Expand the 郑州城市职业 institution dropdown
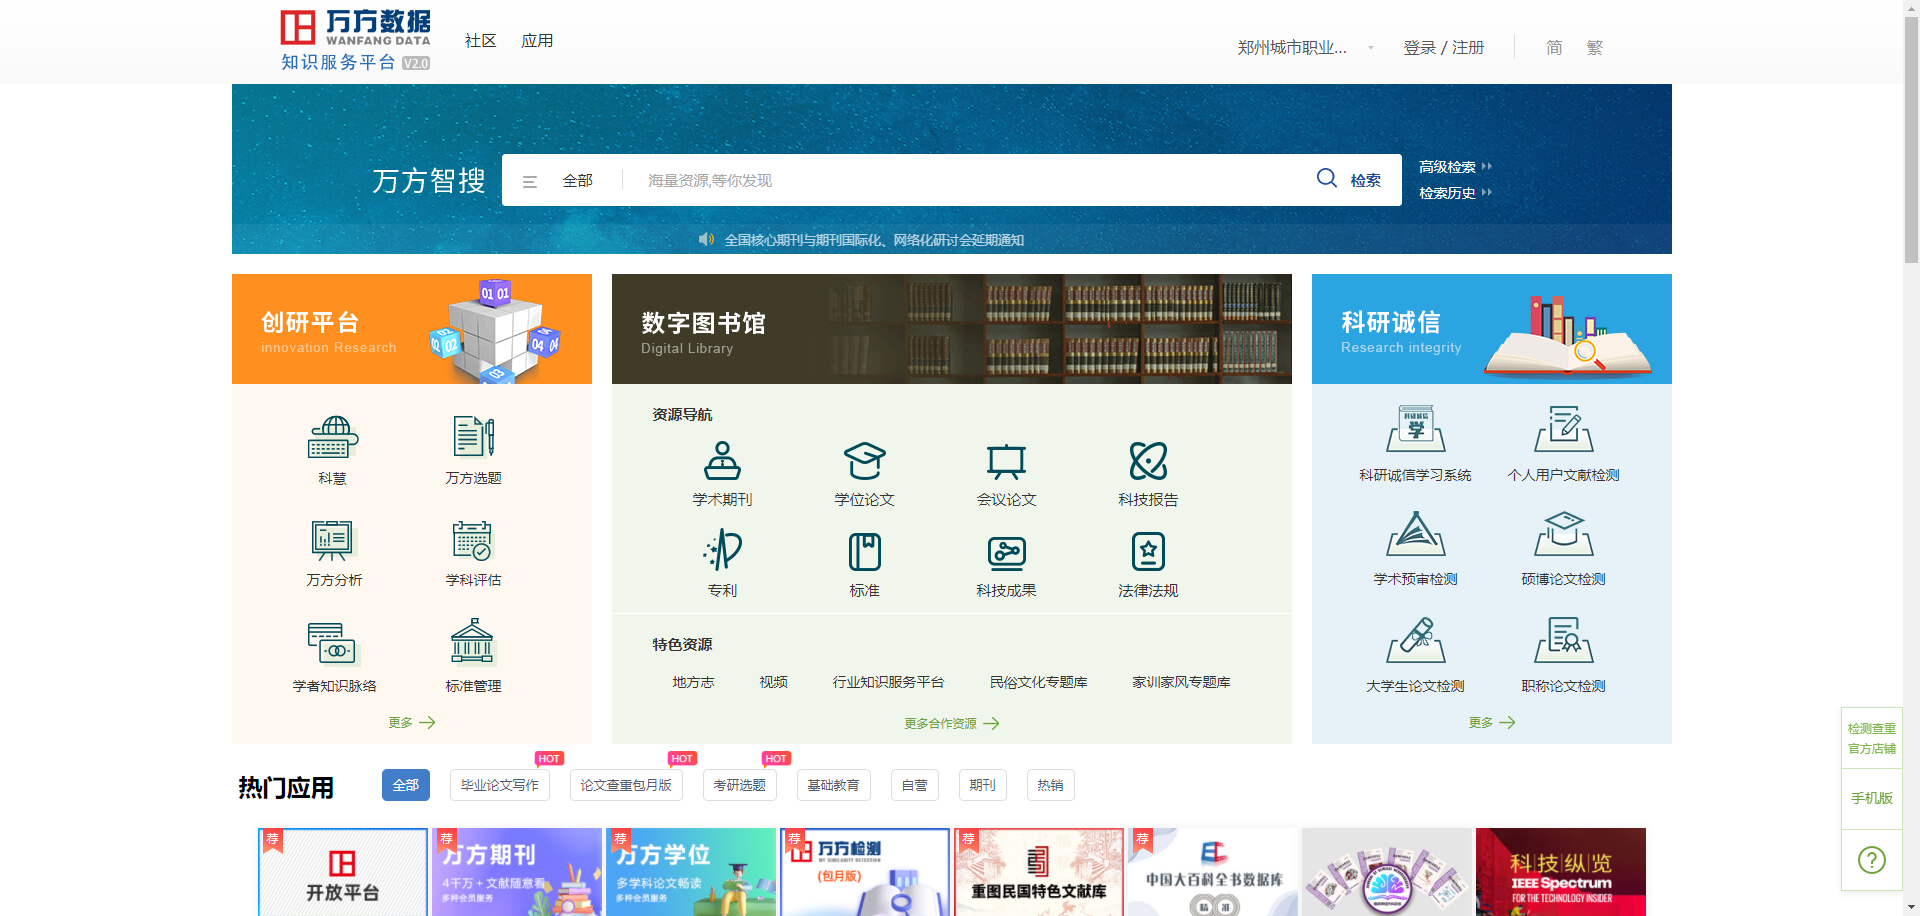The height and width of the screenshot is (916, 1920). tap(1305, 48)
